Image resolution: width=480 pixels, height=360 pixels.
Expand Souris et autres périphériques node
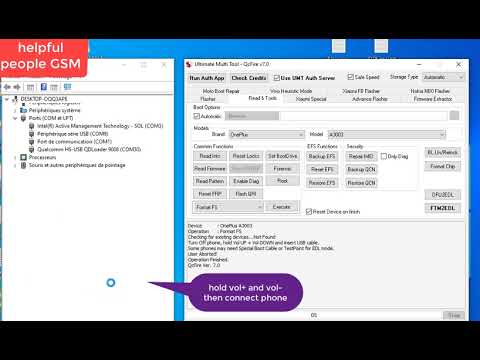(15, 165)
